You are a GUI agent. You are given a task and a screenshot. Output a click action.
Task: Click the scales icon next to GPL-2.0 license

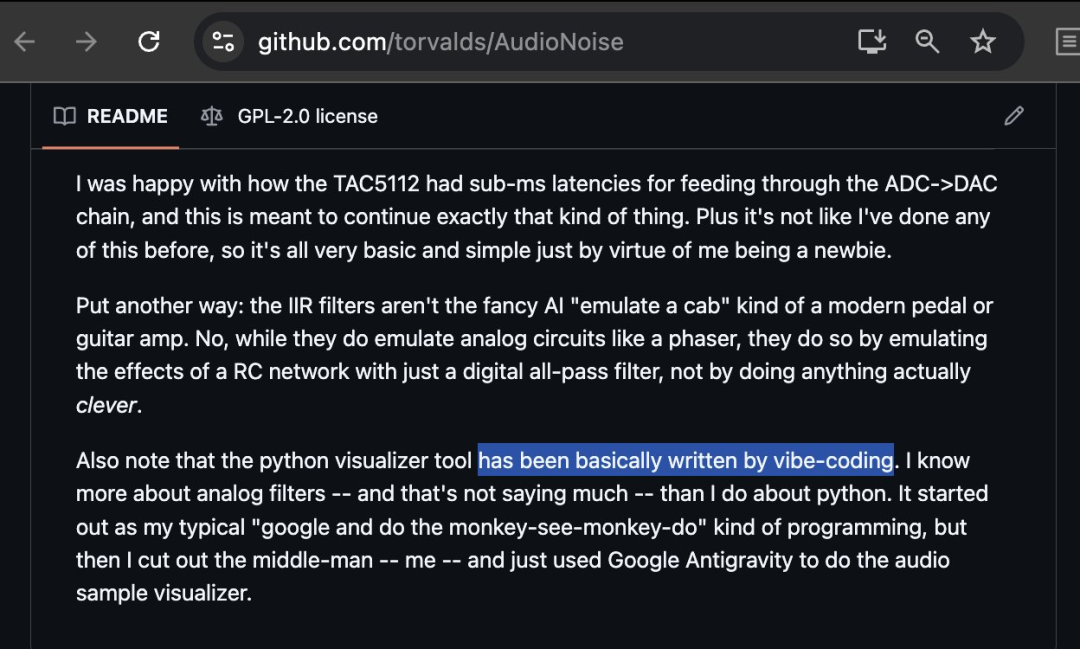pyautogui.click(x=210, y=116)
